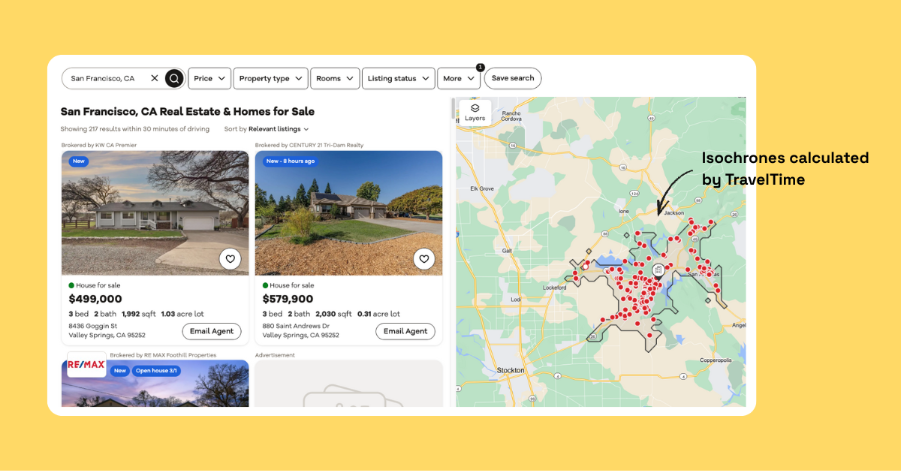Open the $579,900 listing photo
Screen dimensions: 901x471
pos(349,213)
